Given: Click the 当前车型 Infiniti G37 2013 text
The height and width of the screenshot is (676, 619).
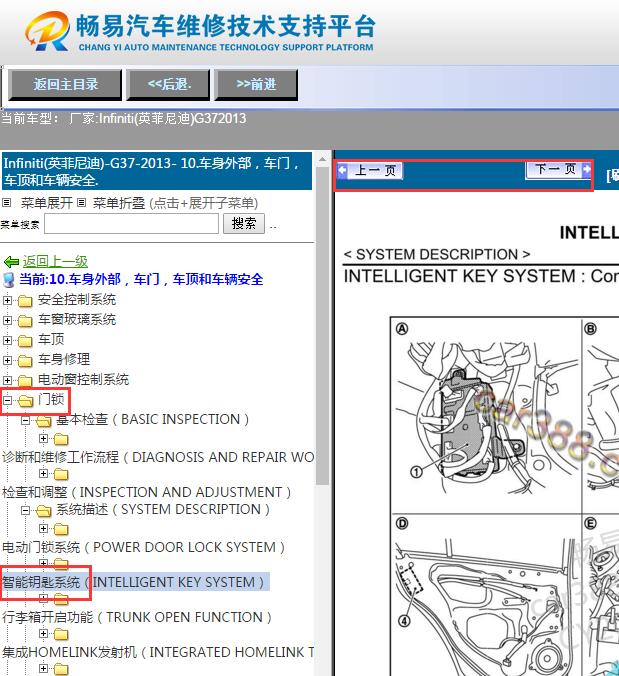Looking at the screenshot, I should 124,118.
